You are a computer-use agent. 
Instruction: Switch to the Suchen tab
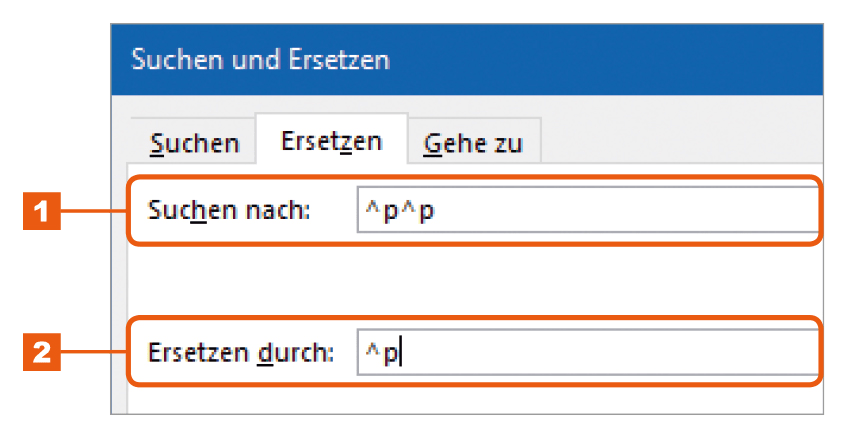tap(194, 141)
